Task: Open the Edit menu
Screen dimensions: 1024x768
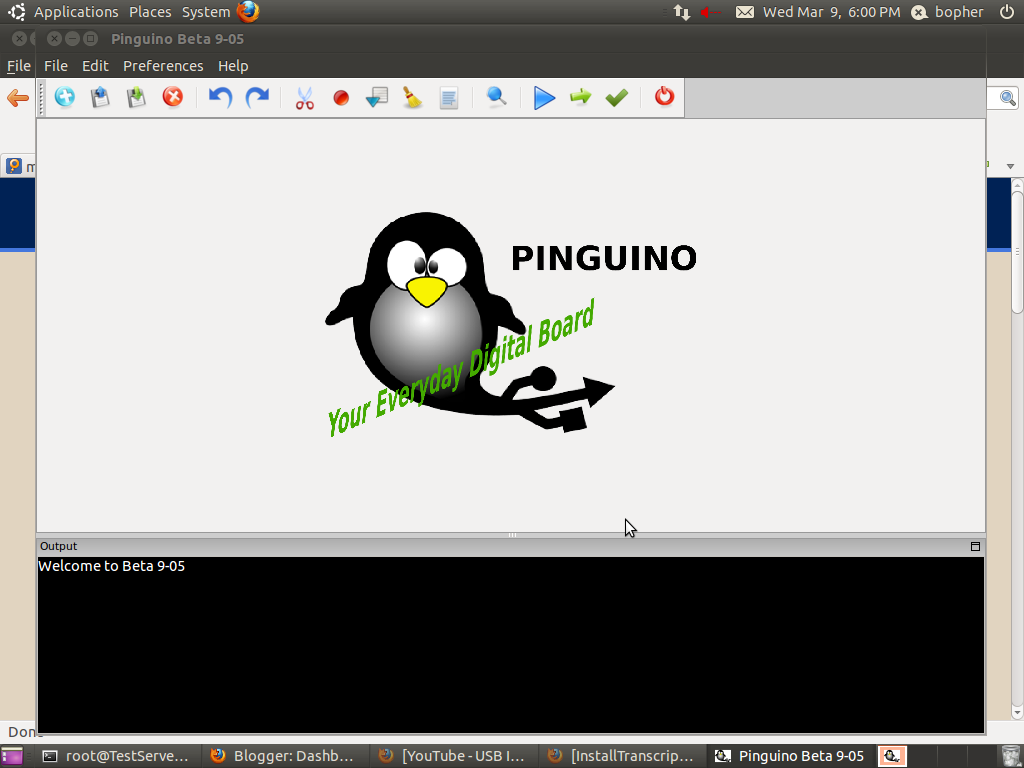Action: coord(95,66)
